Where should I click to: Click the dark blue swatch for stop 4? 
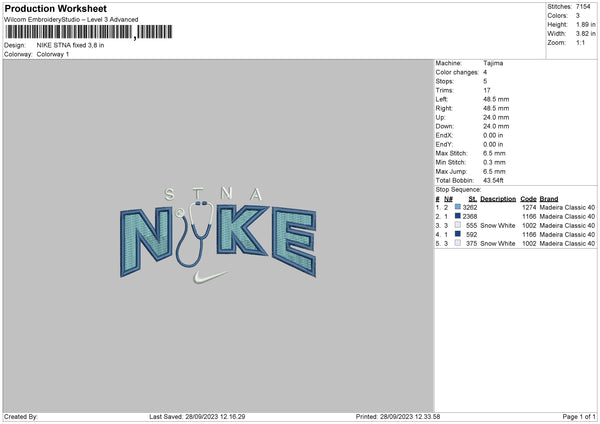pos(458,234)
